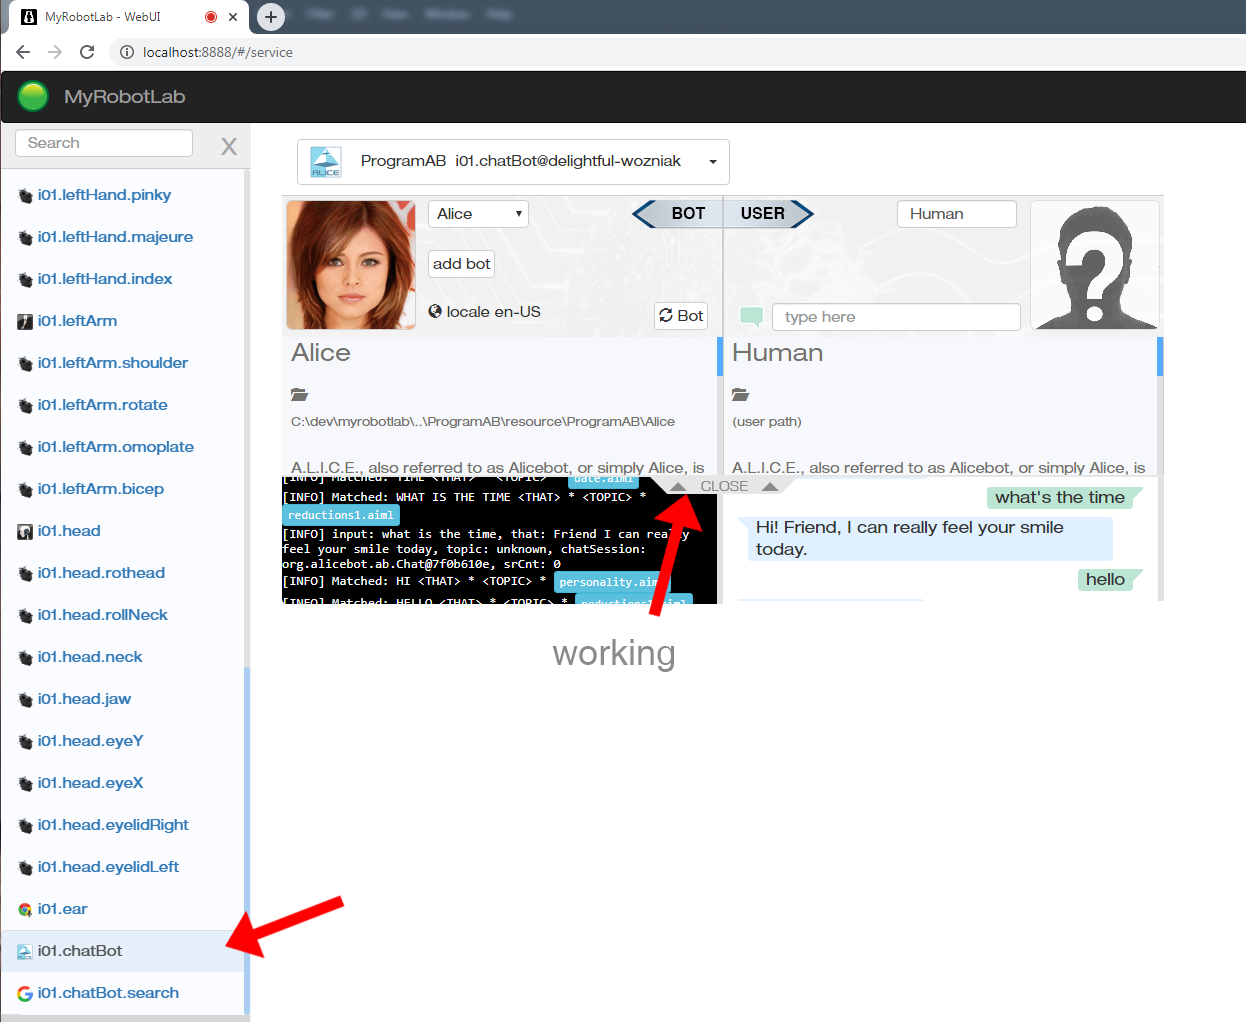The width and height of the screenshot is (1246, 1022).
Task: Click the Human username field
Action: [957, 214]
